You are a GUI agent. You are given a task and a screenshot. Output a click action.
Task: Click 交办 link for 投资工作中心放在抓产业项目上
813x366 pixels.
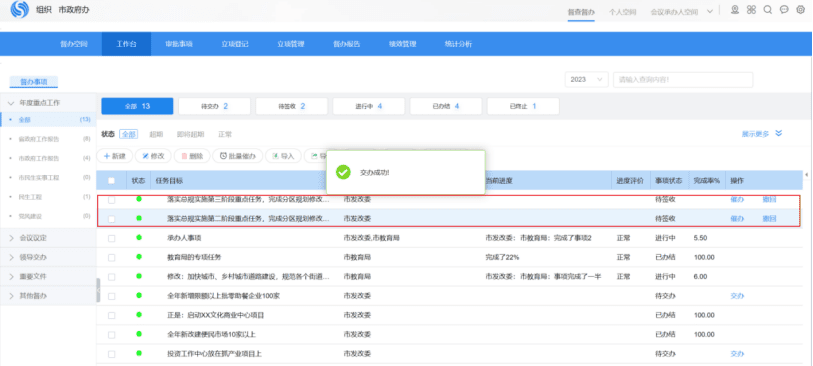coord(737,354)
